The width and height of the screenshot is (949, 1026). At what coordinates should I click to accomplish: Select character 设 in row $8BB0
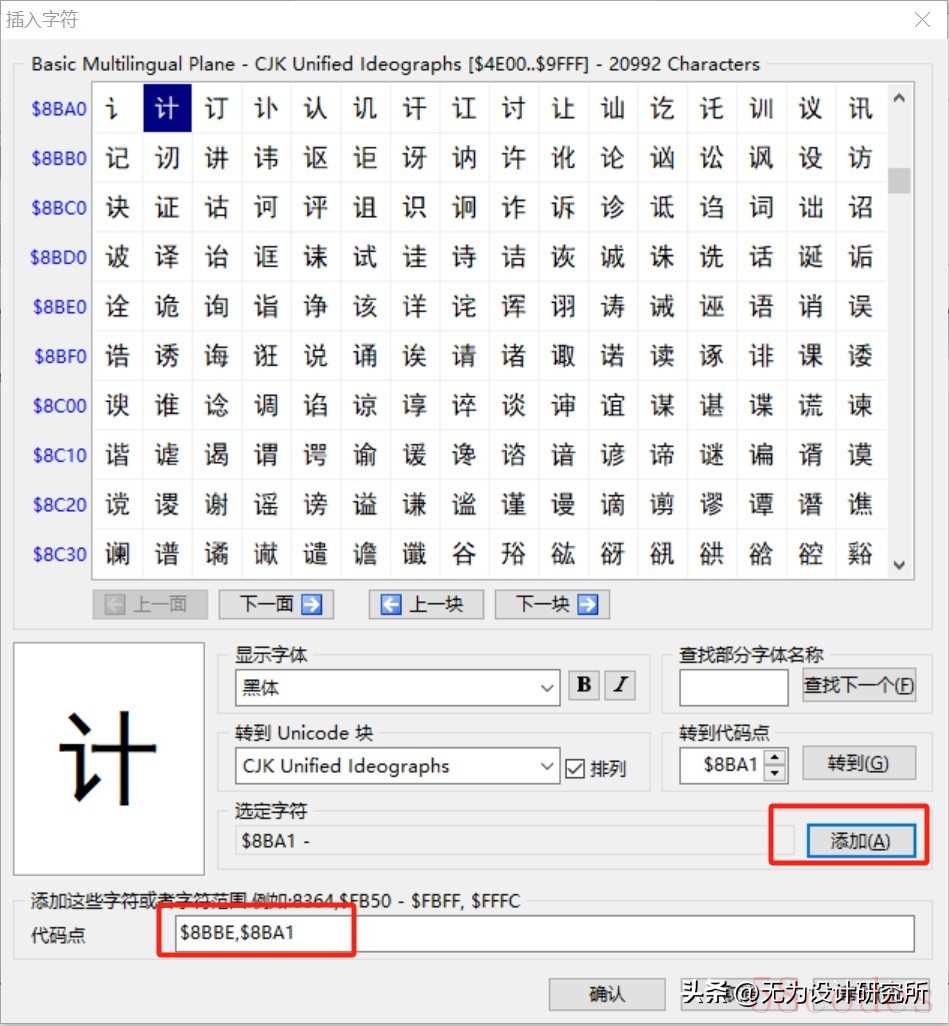pos(810,158)
